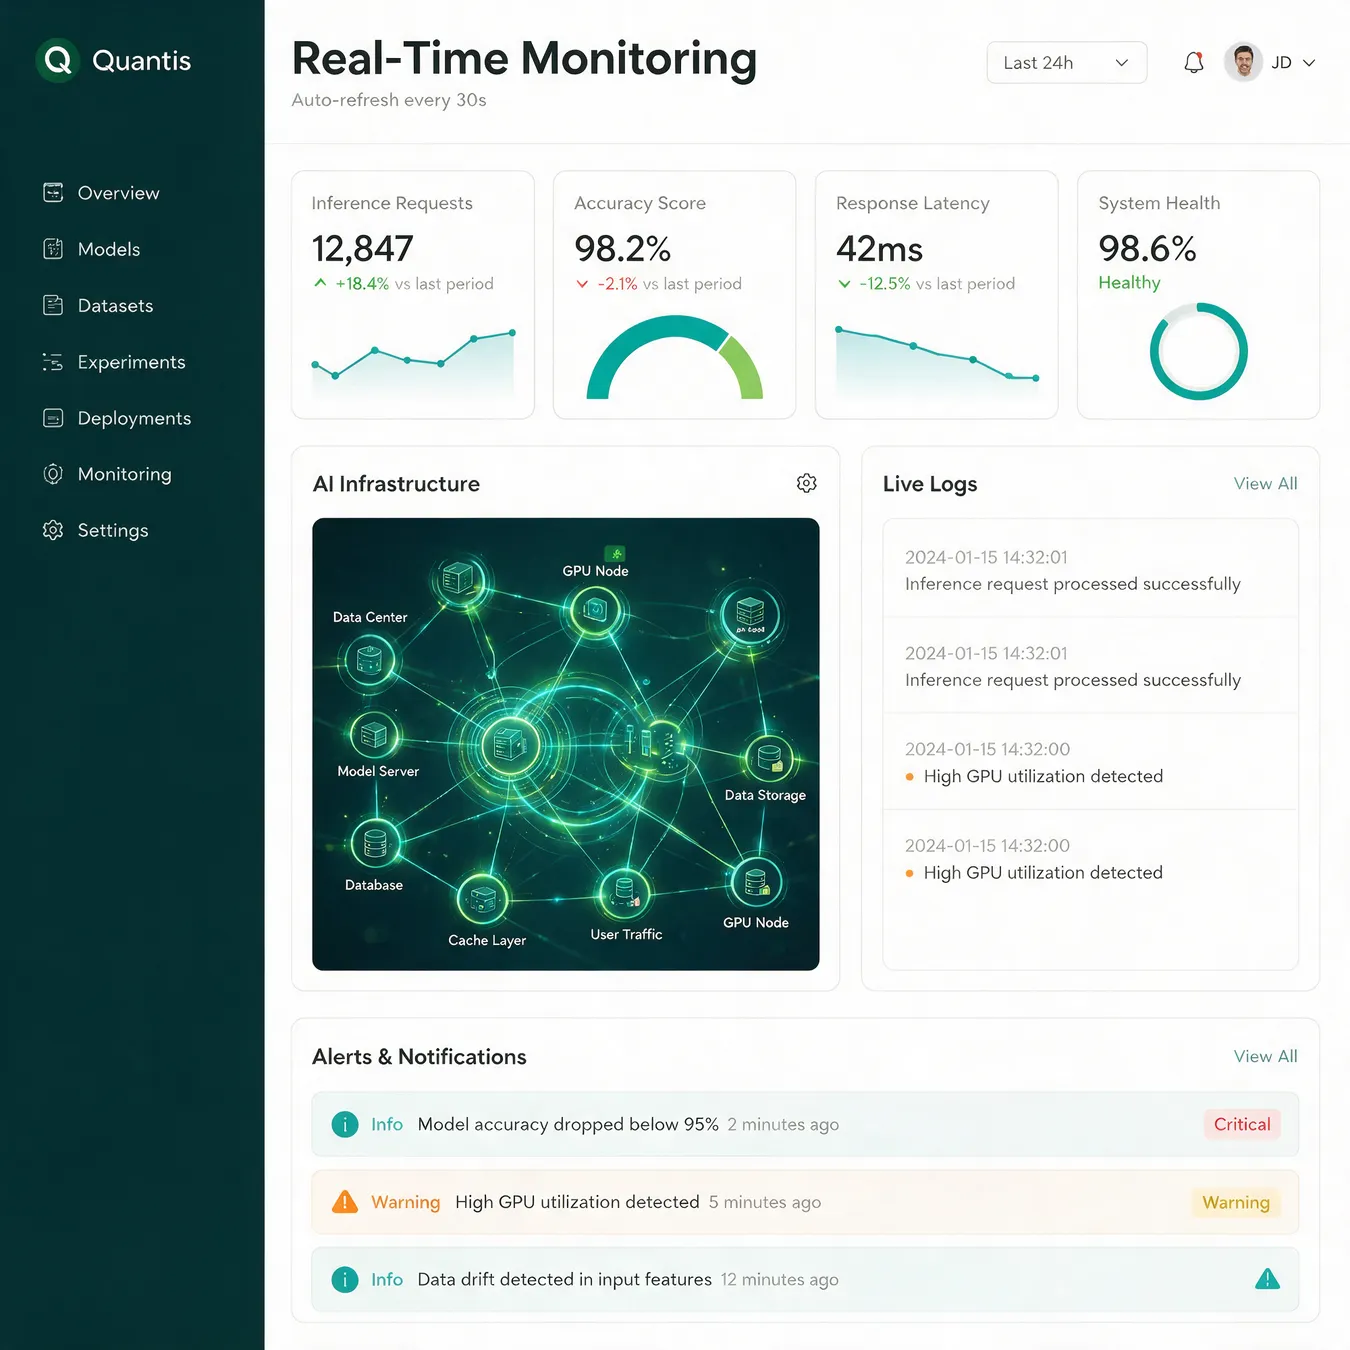Click View All in Live Logs
The image size is (1350, 1350).
(x=1265, y=483)
